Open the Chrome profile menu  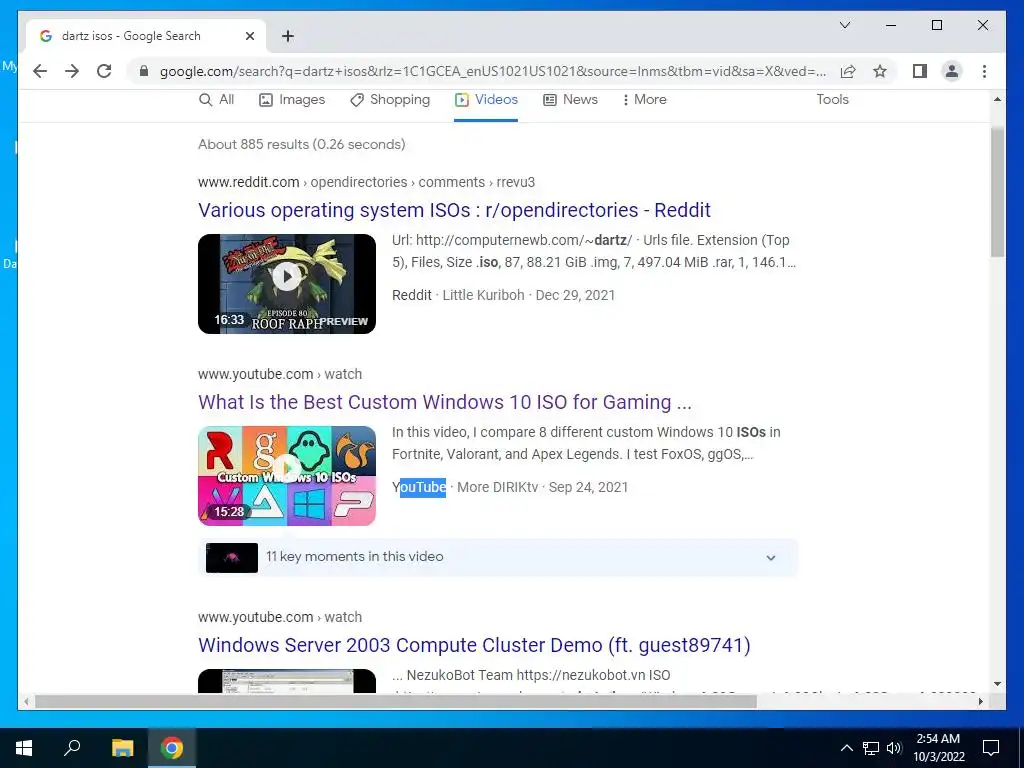click(x=952, y=71)
